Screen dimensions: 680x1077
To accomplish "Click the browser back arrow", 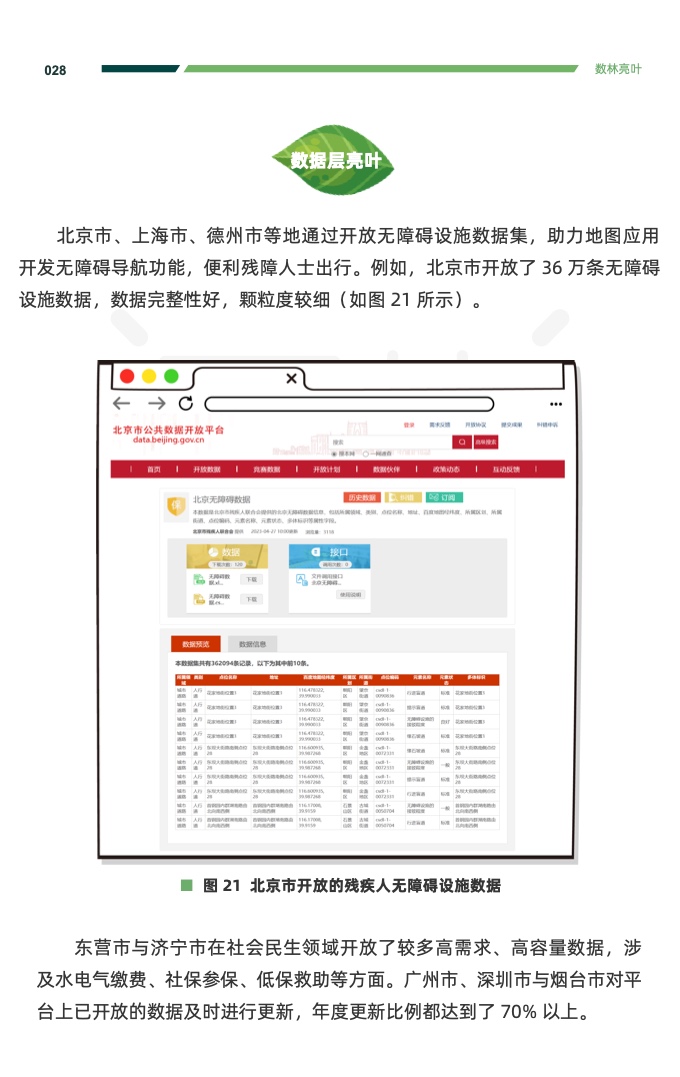I will pos(122,403).
